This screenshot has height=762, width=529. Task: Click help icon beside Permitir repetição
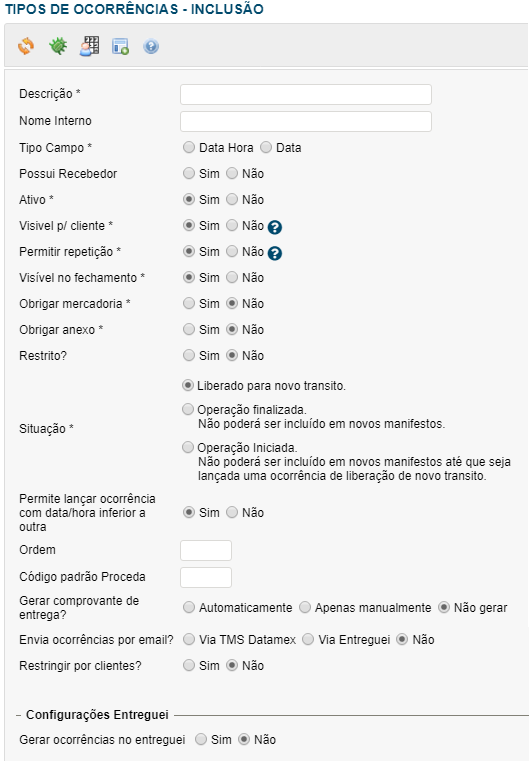[x=275, y=253]
